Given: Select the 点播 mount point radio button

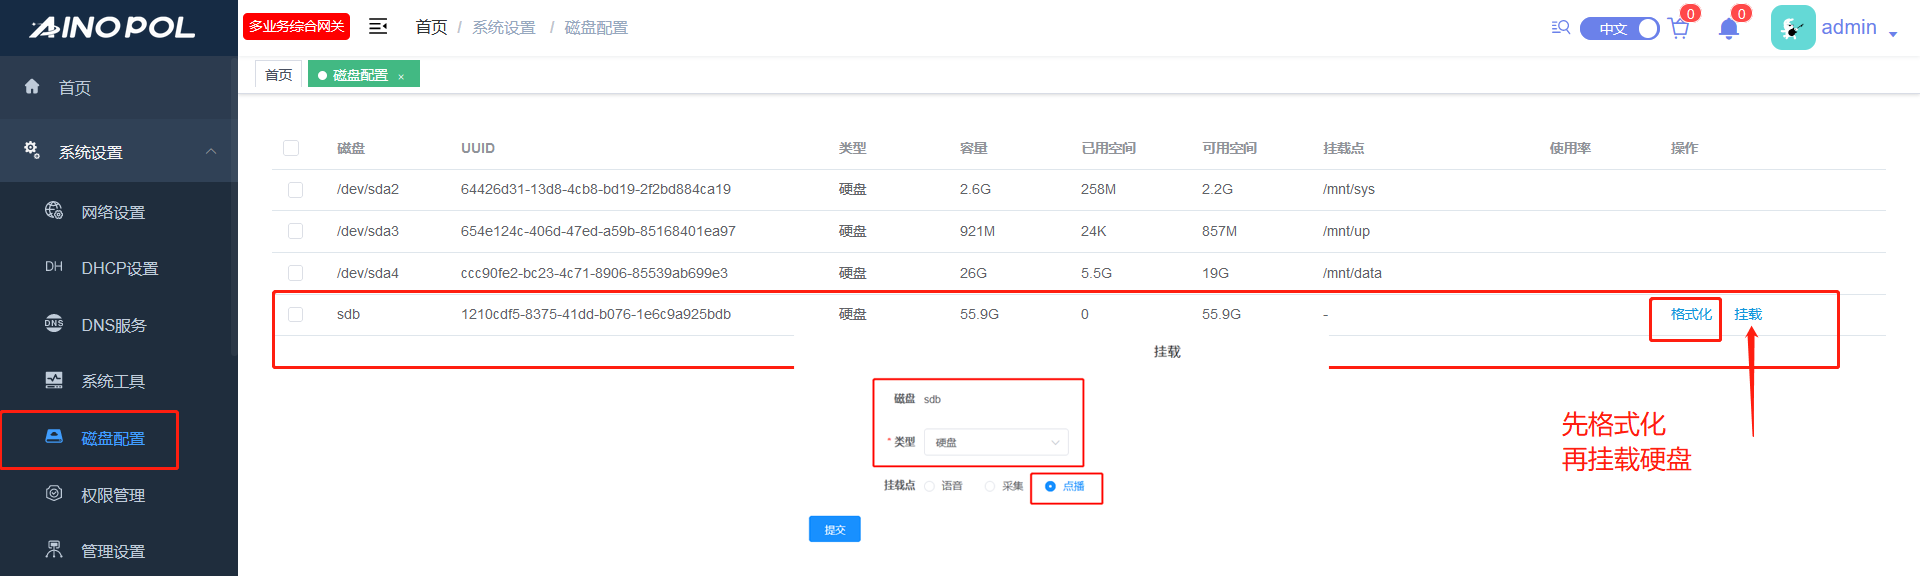Looking at the screenshot, I should pos(1050,487).
